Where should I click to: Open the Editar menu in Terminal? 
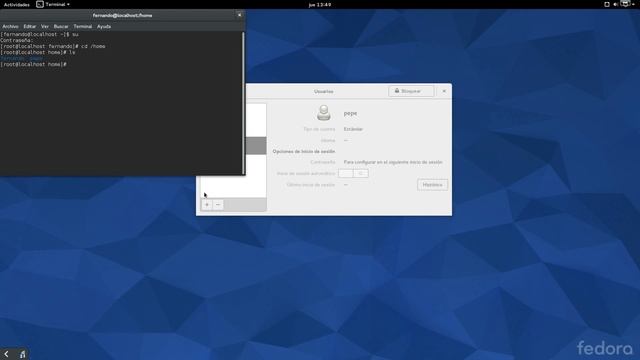click(x=29, y=26)
